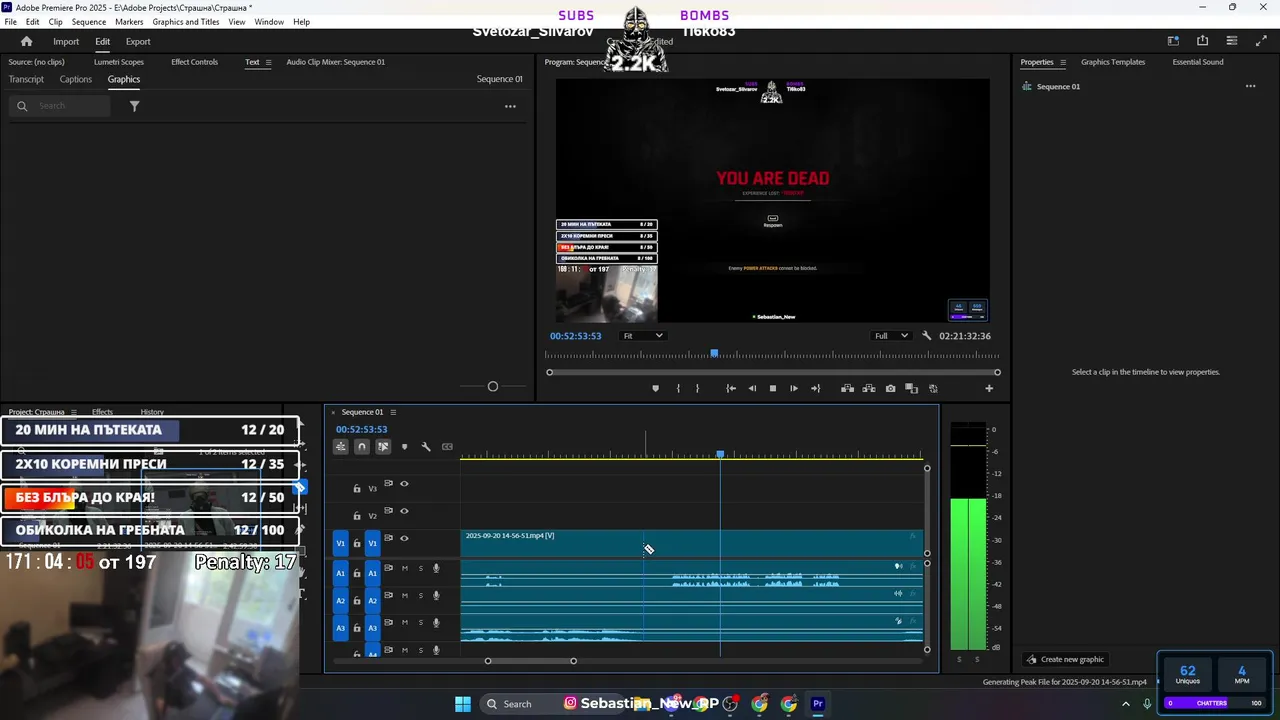Stop playback in Program Monitor
Viewport: 1280px width, 720px height.
tap(773, 388)
